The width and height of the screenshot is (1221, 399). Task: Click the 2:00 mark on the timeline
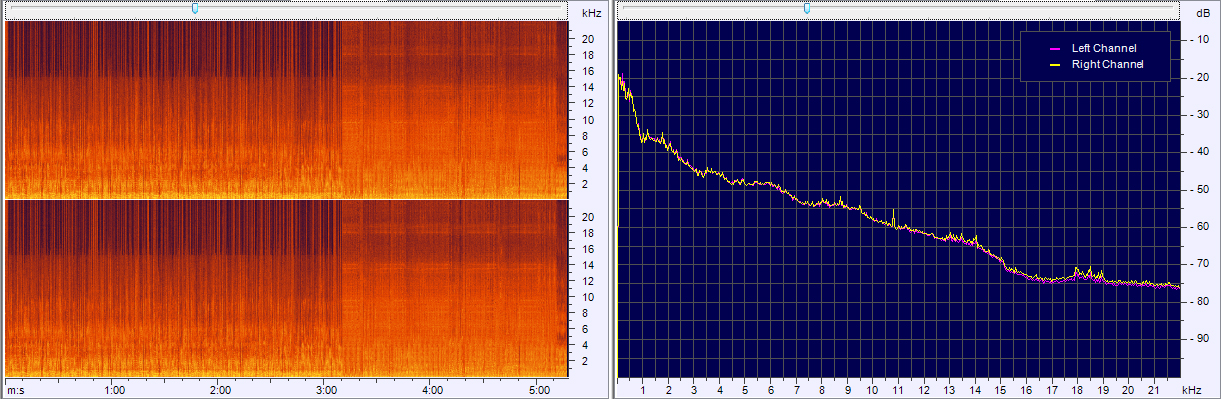point(221,388)
